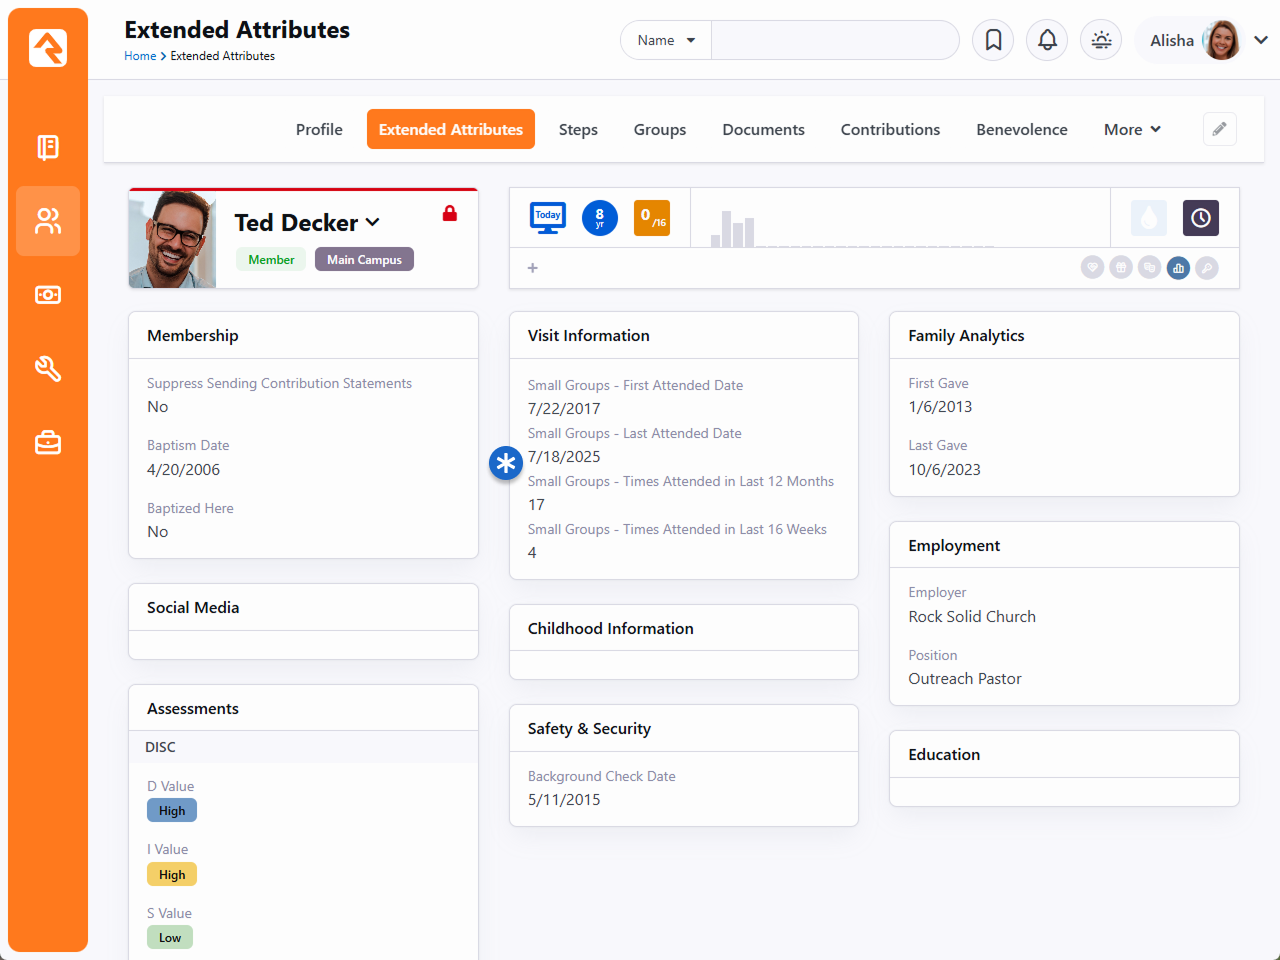Image resolution: width=1280 pixels, height=960 pixels.
Task: Click the blue bar chart badge
Action: pos(1178,268)
